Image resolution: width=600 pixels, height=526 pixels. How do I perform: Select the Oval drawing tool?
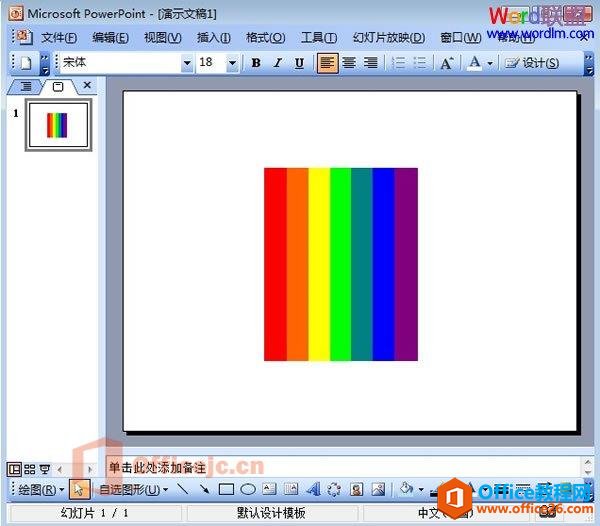click(x=248, y=490)
